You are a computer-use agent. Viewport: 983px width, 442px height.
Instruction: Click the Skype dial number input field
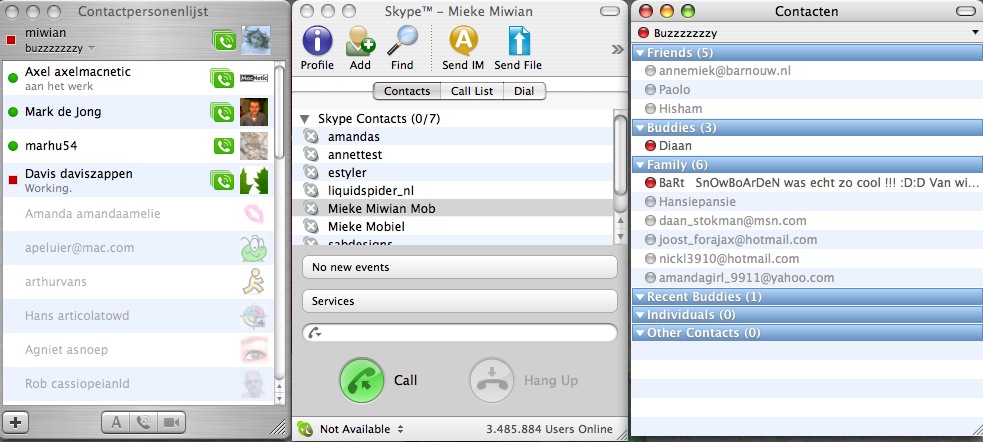460,333
